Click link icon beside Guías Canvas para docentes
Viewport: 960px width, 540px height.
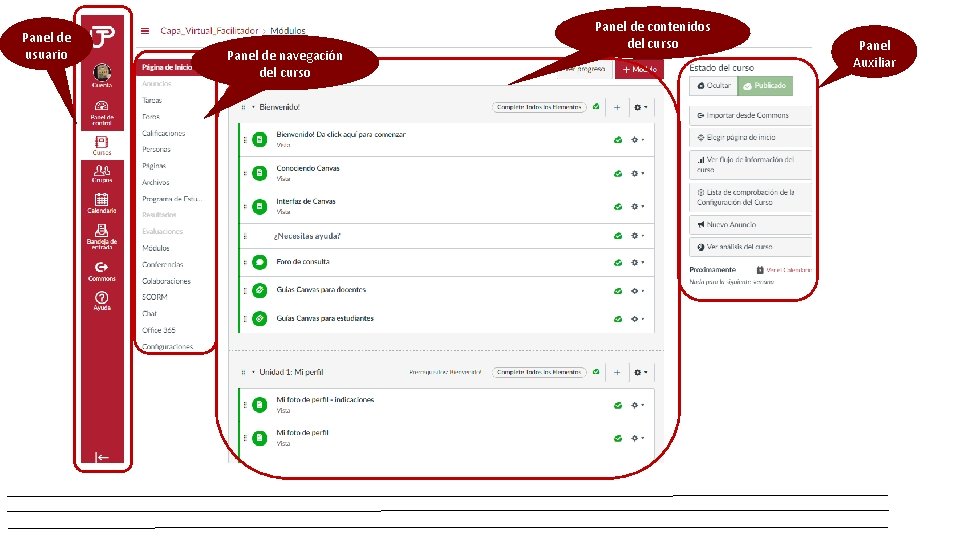(x=260, y=290)
